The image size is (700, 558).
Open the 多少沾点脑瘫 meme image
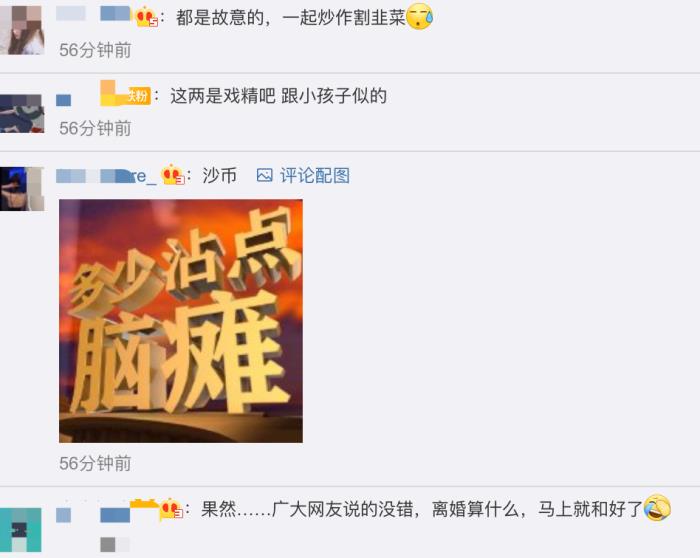point(181,321)
